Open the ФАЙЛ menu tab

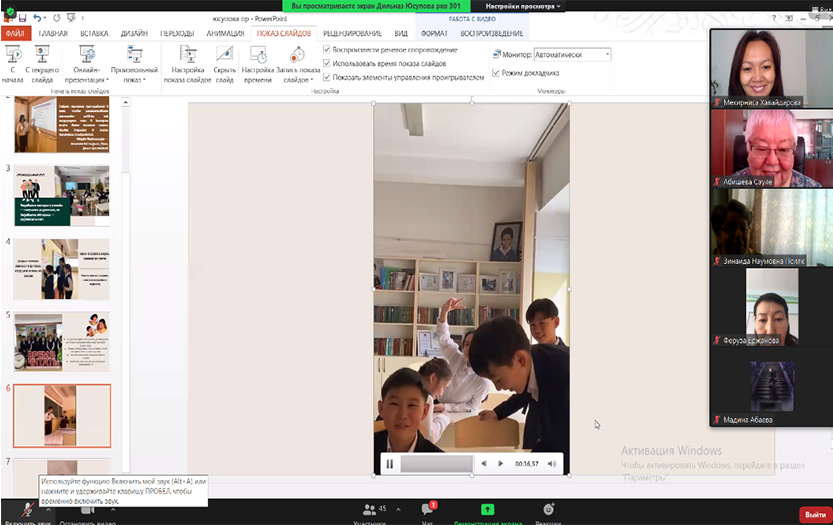15,33
